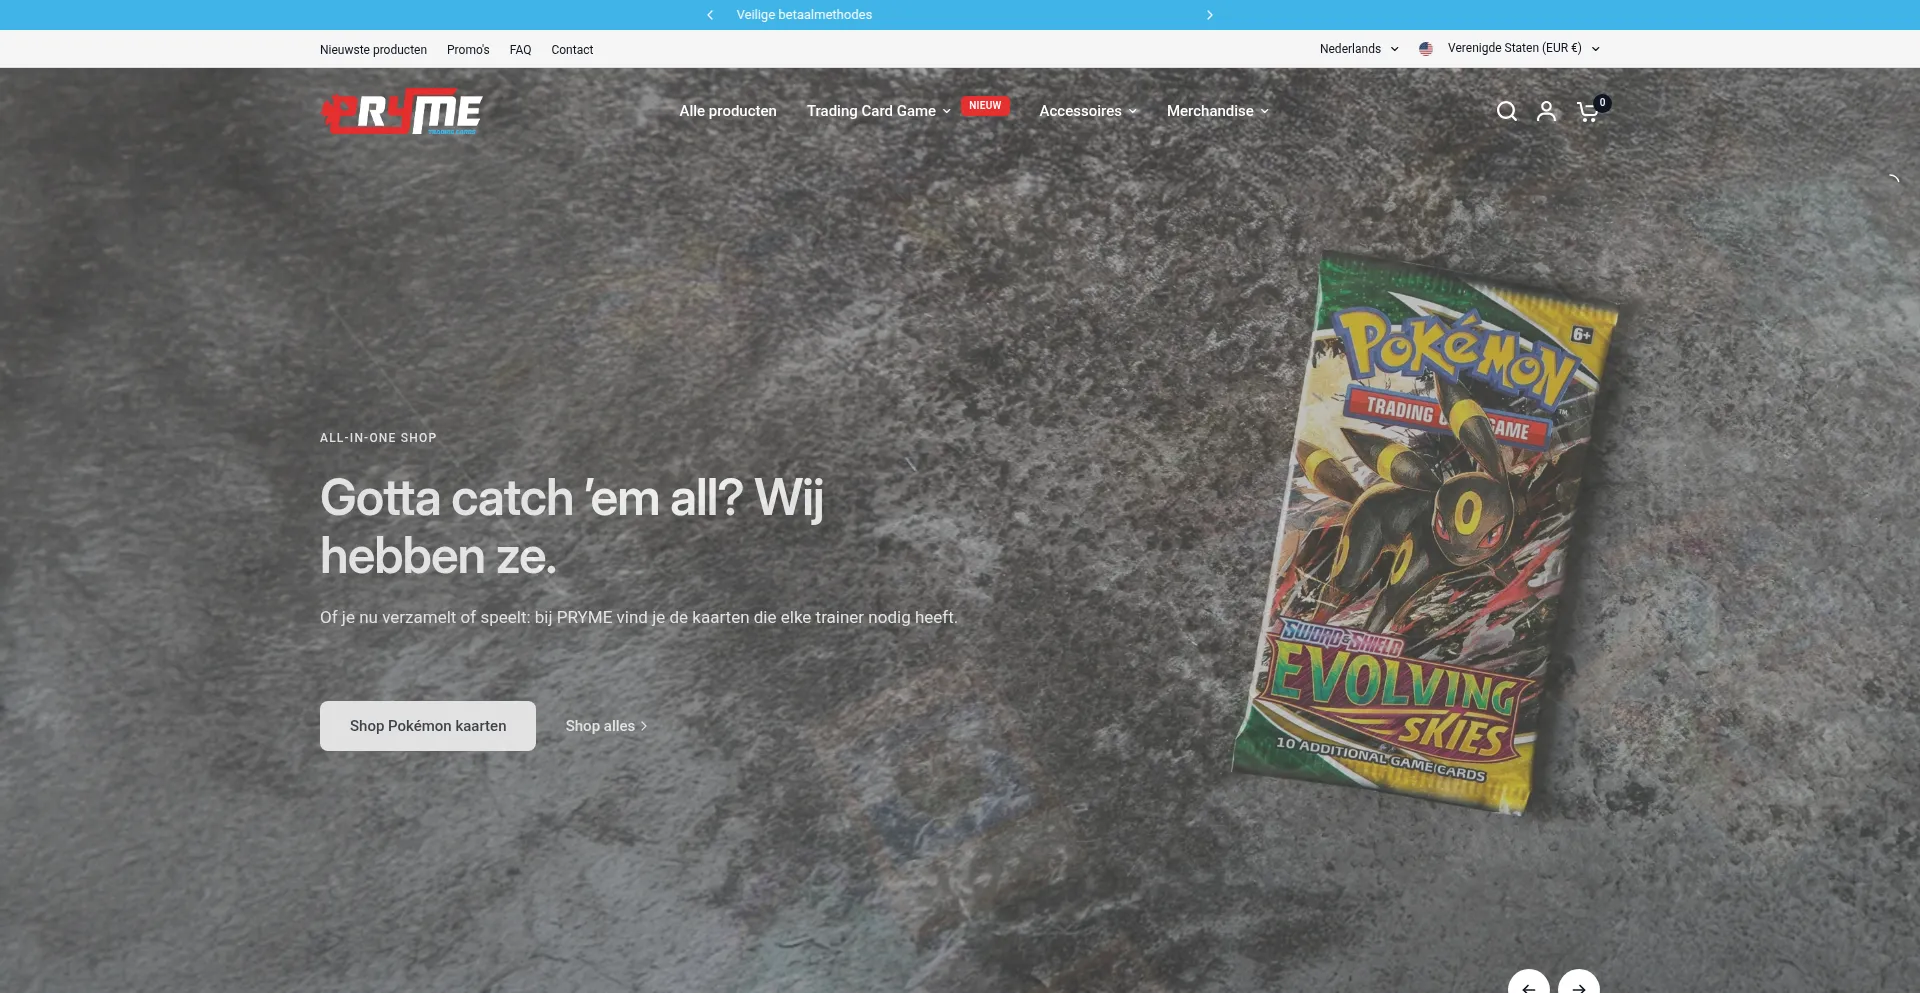Expand the Accessoires menu
The width and height of the screenshot is (1920, 993).
pos(1088,111)
